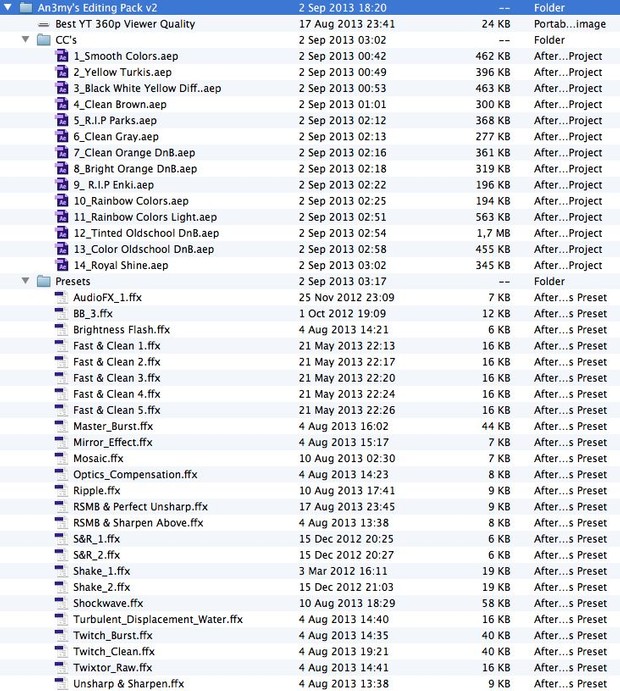Select the file name Fast & Clean 4.ffx
This screenshot has height=691, width=620.
(117, 394)
